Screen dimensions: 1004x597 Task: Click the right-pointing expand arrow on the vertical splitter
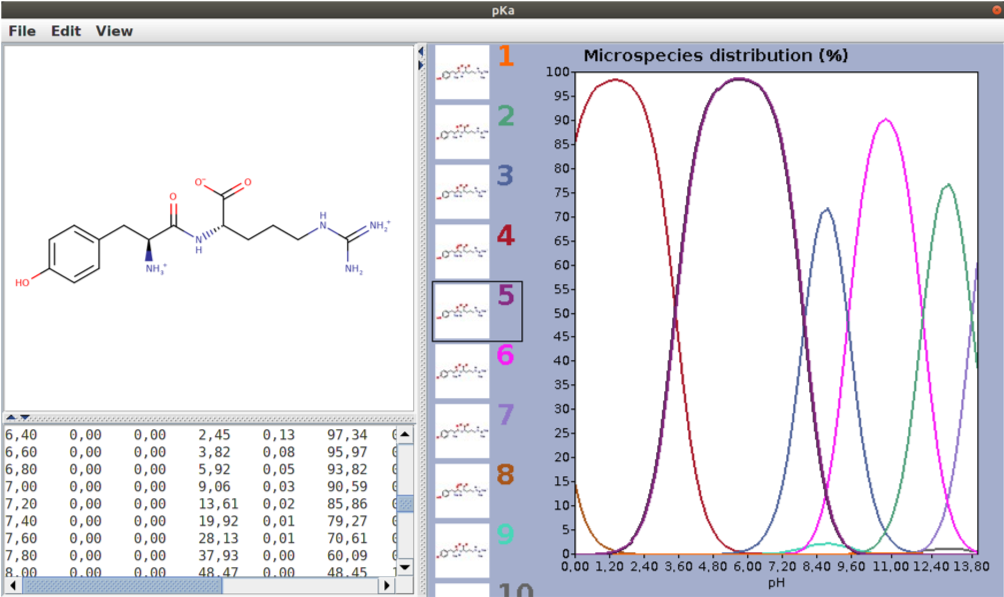(x=421, y=65)
